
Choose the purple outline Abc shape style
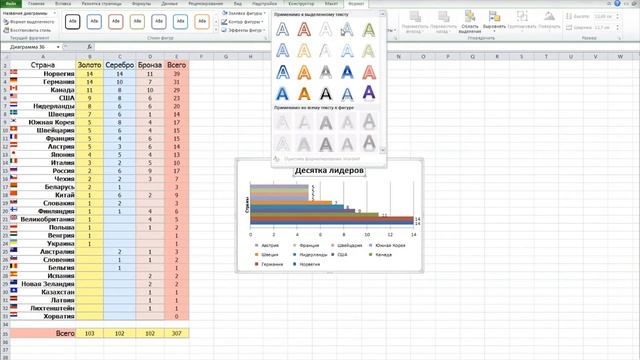tap(158, 22)
